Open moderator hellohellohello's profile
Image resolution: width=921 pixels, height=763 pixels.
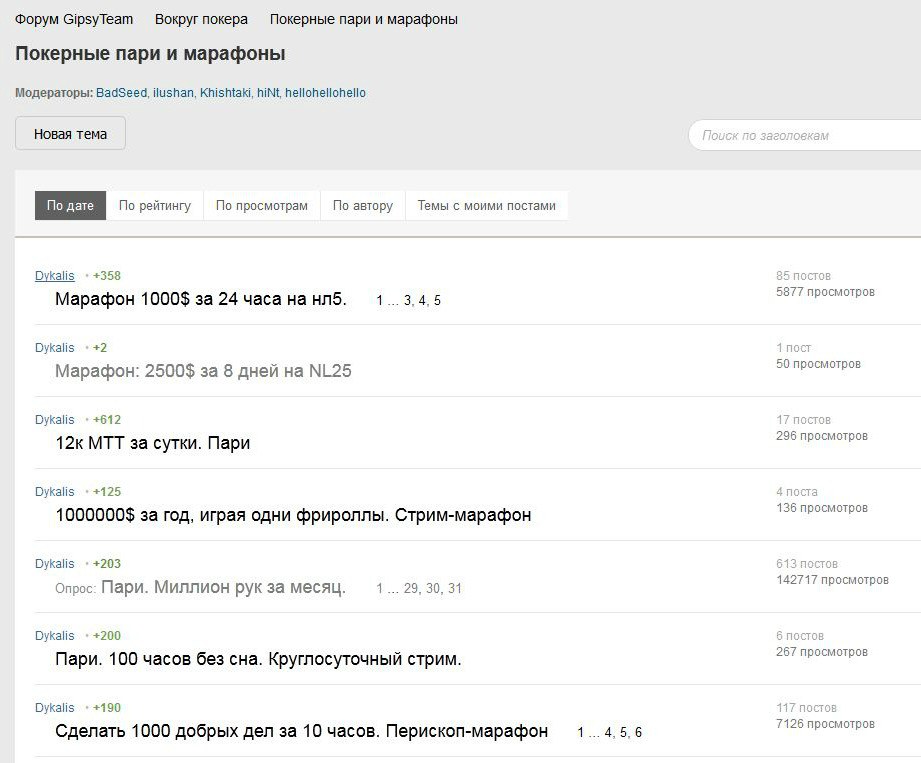pos(325,93)
